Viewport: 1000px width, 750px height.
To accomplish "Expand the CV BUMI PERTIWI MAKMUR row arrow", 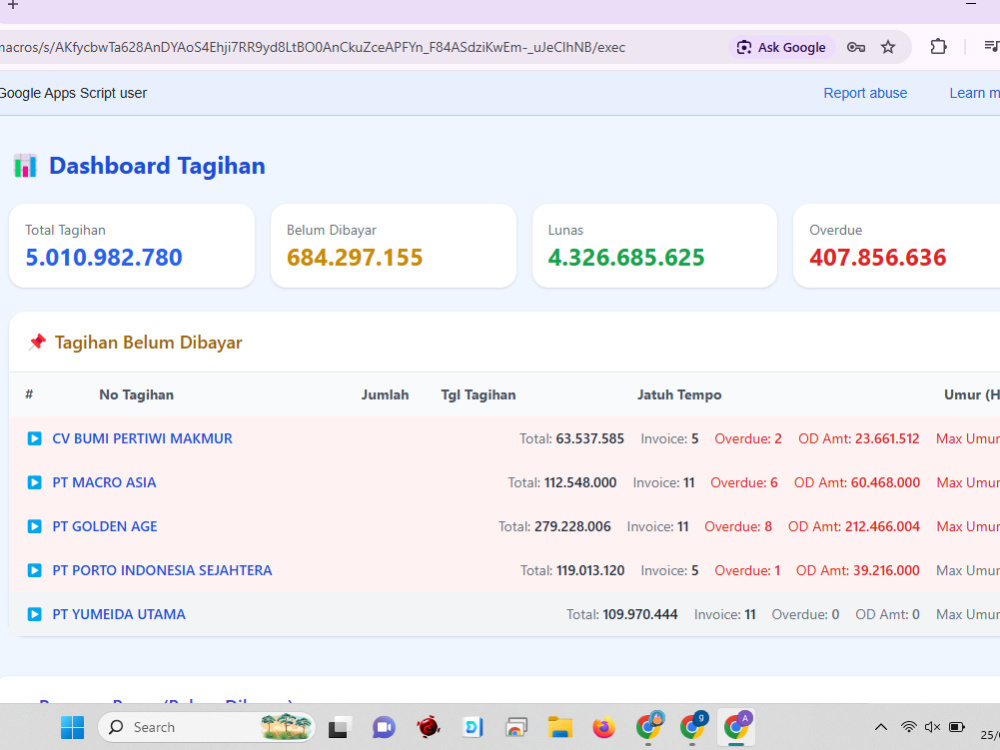I will (34, 439).
